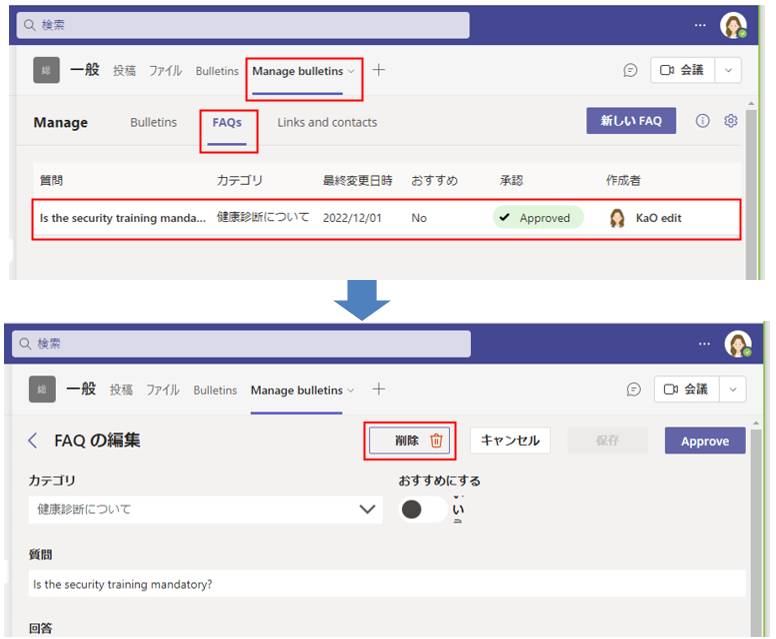Click the bottom window's team icon beside 一般

(42, 389)
